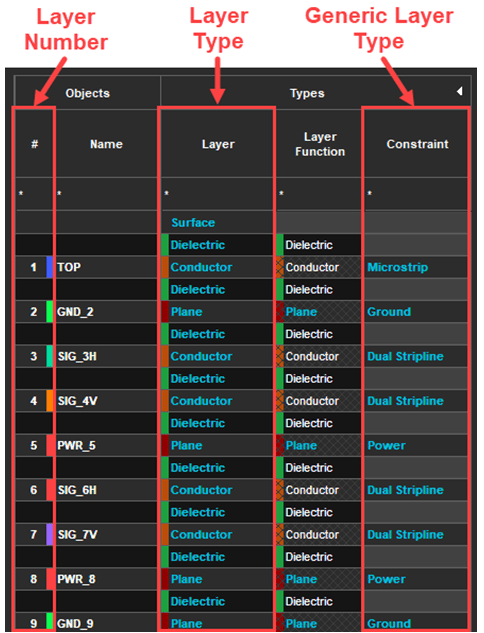Click the red color swatch for SIG_6H
484x633 pixels.
(50, 490)
